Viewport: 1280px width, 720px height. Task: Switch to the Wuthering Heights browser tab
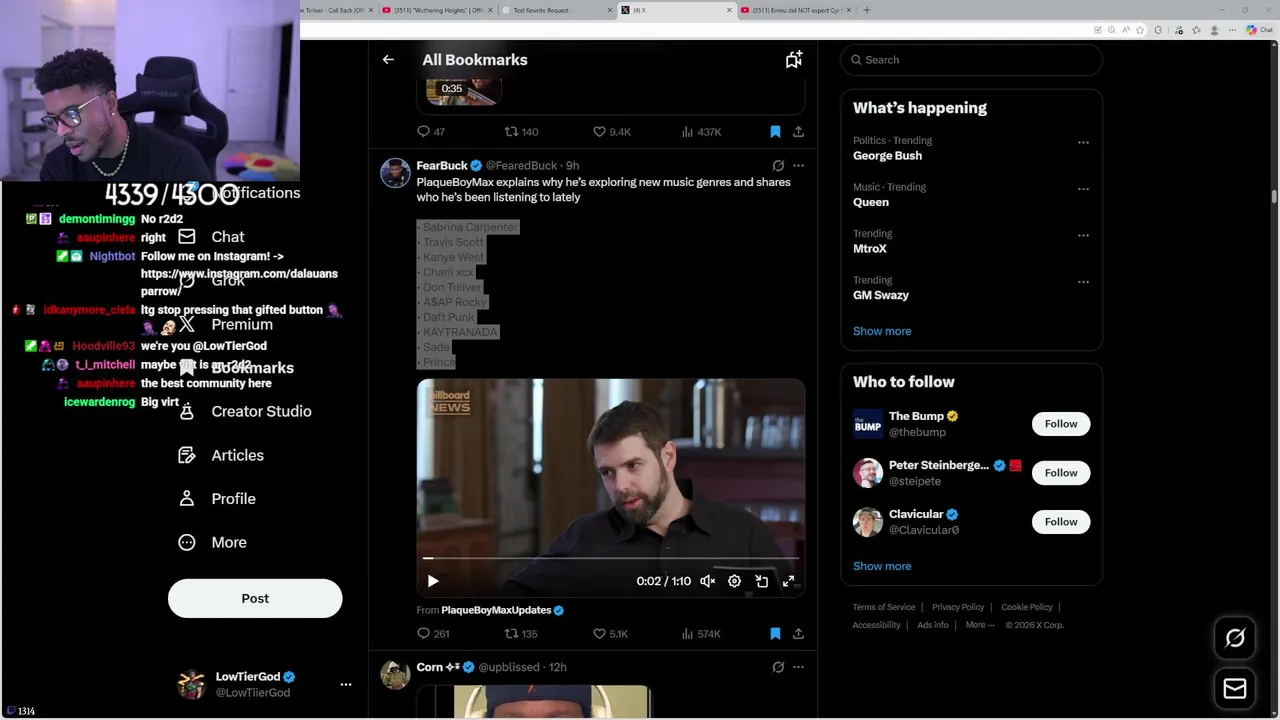pos(436,10)
